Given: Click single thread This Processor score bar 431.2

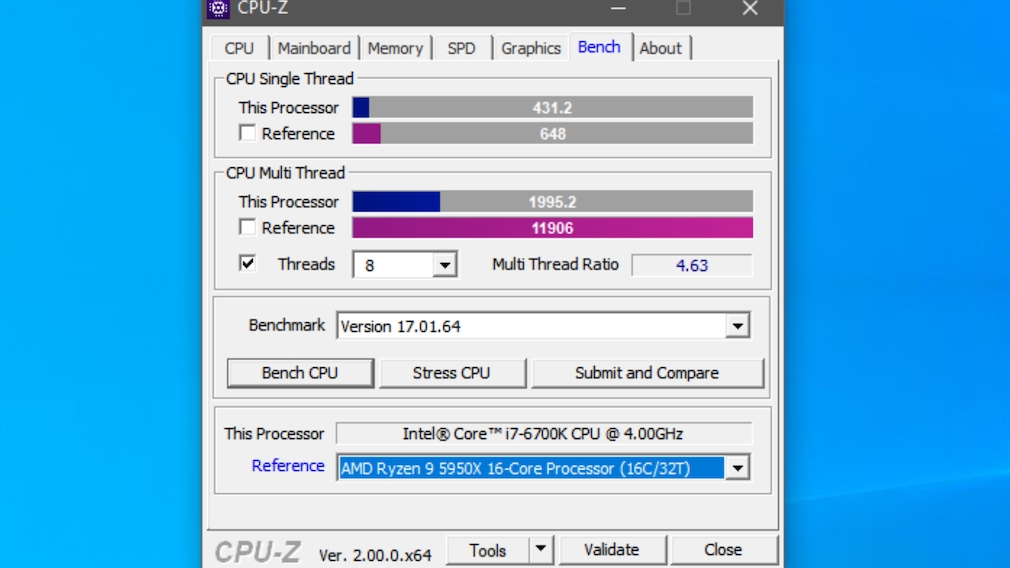Looking at the screenshot, I should click(x=553, y=108).
